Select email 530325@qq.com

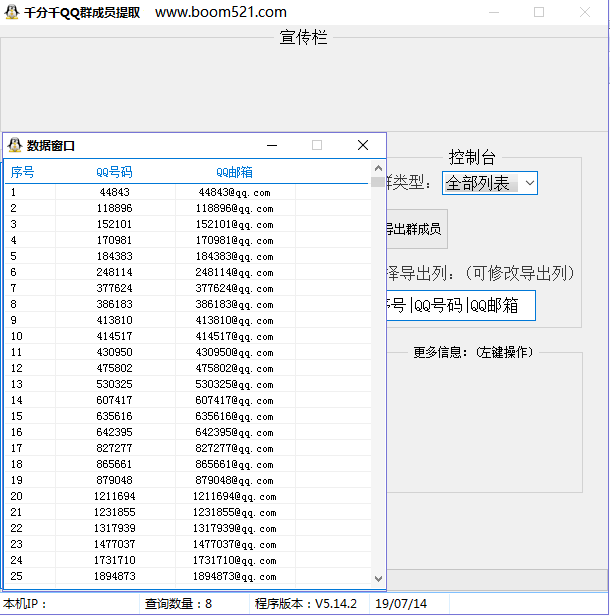click(234, 384)
